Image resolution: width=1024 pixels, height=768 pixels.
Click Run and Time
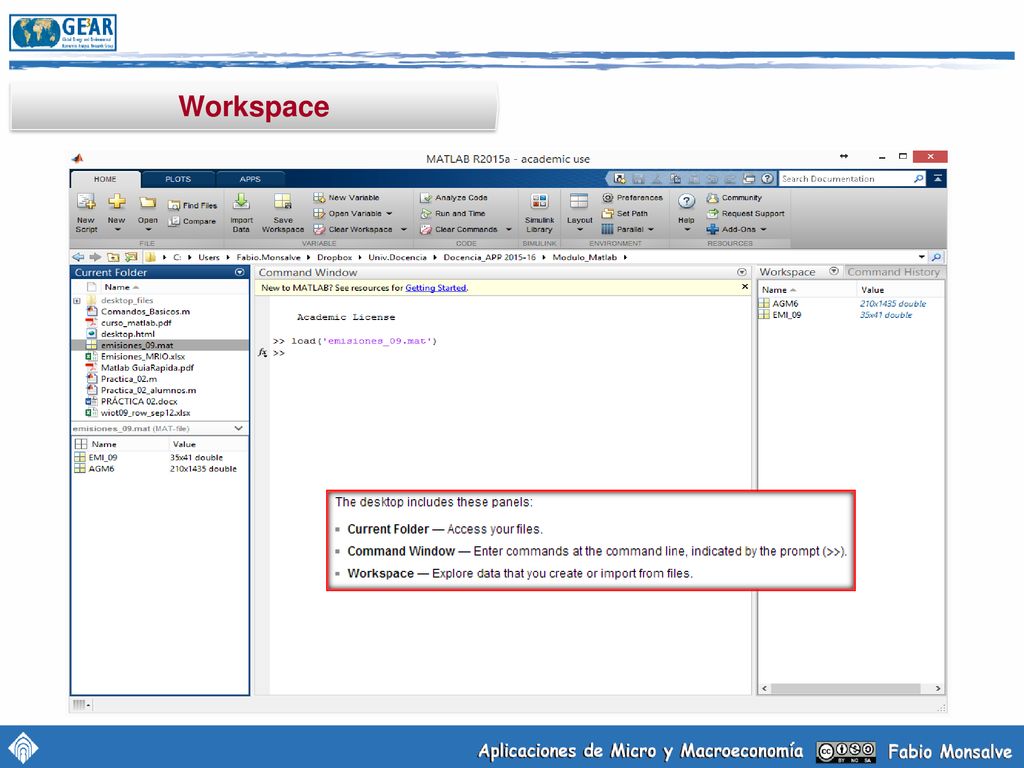[x=453, y=214]
